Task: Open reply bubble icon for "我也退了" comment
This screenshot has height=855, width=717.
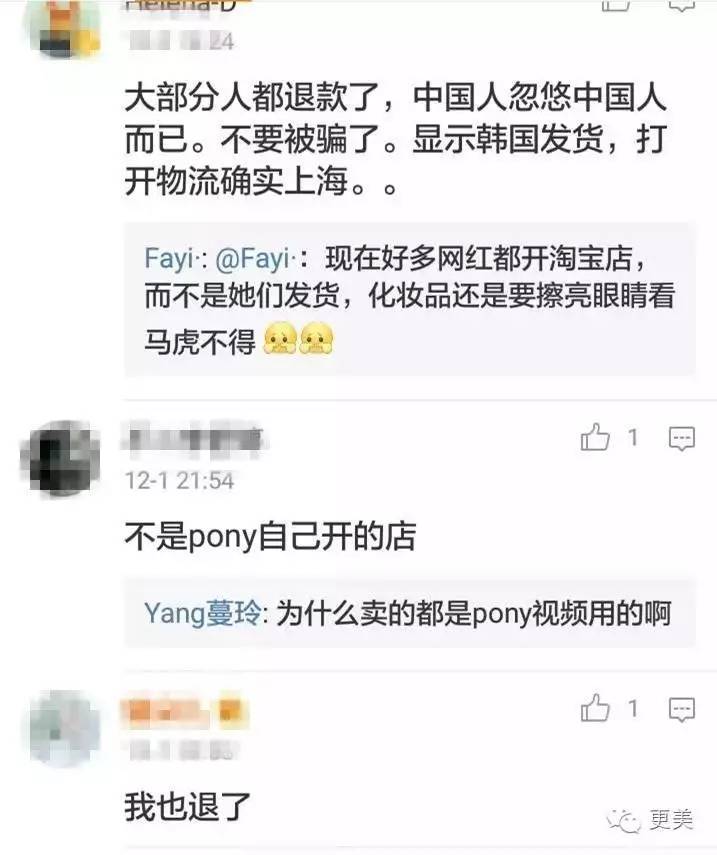Action: click(682, 709)
